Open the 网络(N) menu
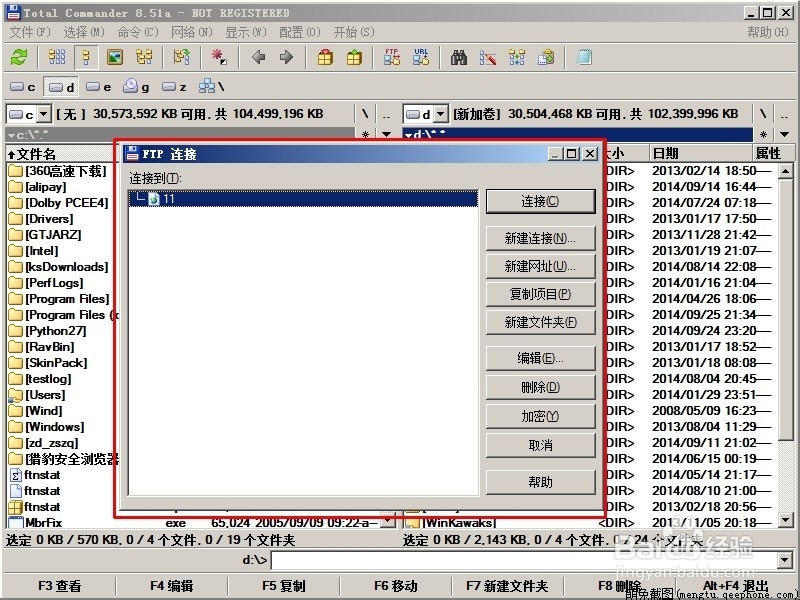The width and height of the screenshot is (800, 600). (192, 32)
